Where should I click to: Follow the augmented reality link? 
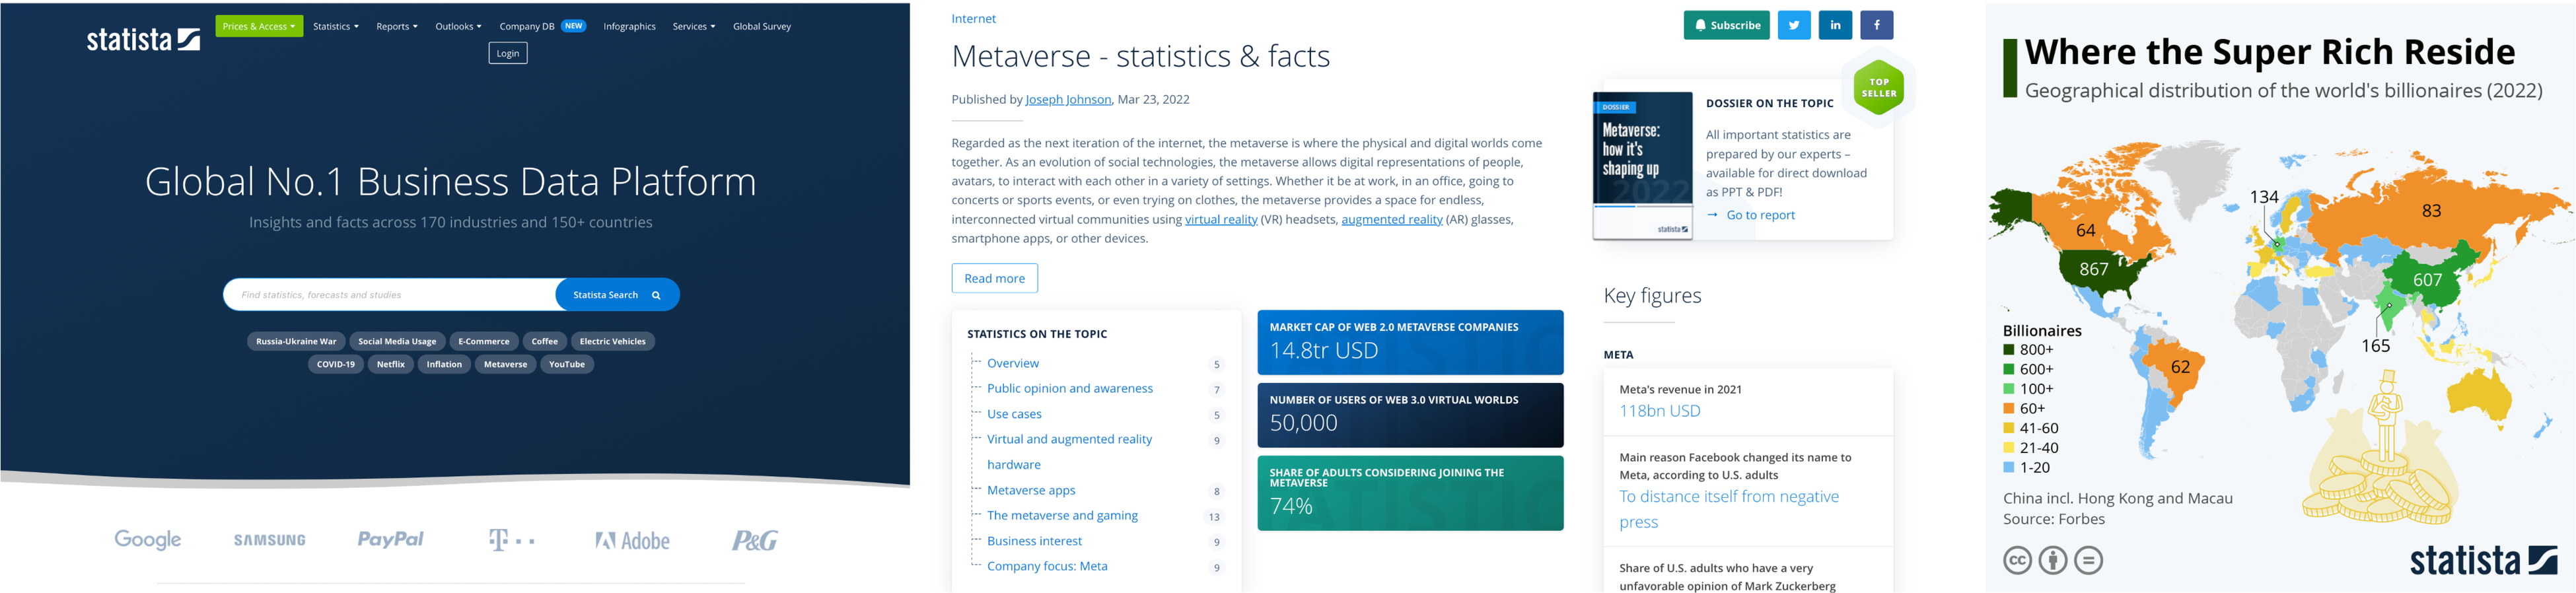(1392, 219)
